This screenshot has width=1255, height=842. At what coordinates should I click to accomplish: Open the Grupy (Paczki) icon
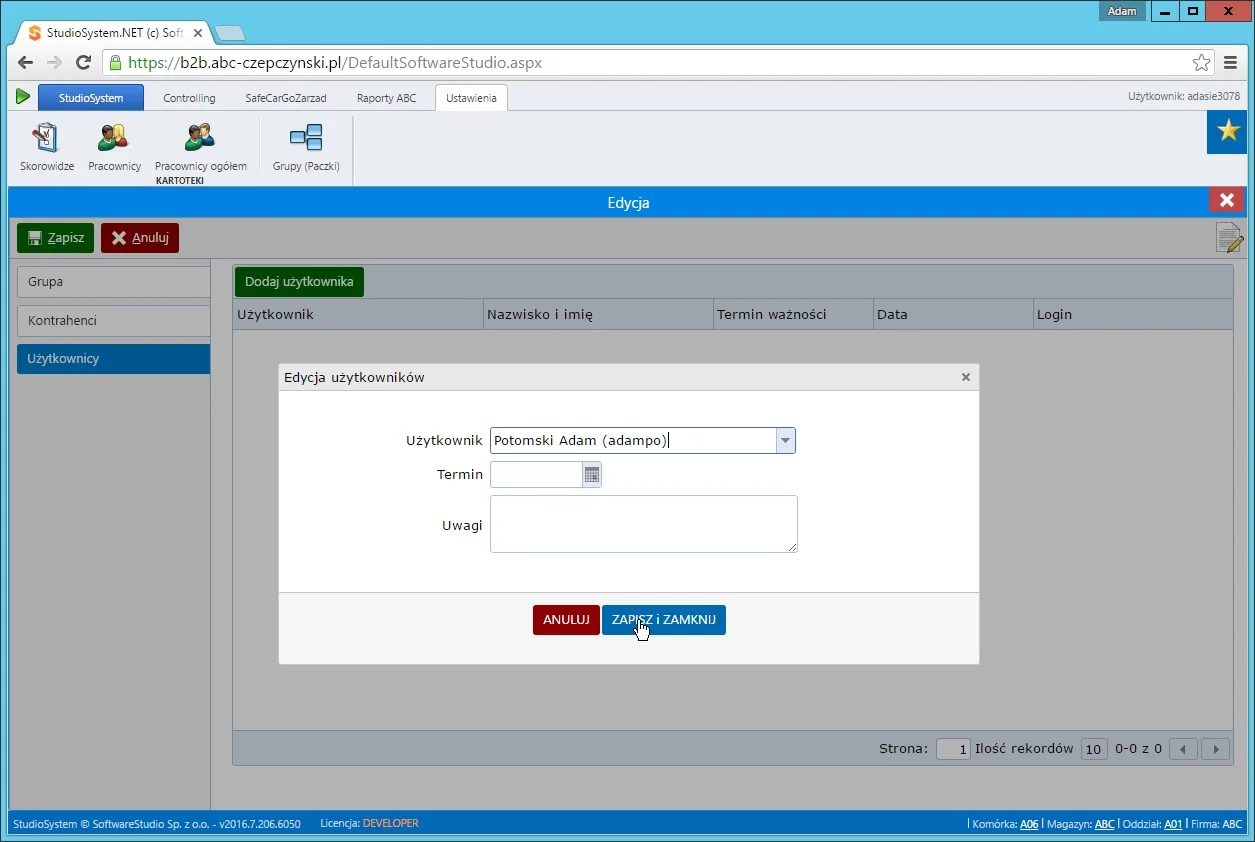point(306,147)
